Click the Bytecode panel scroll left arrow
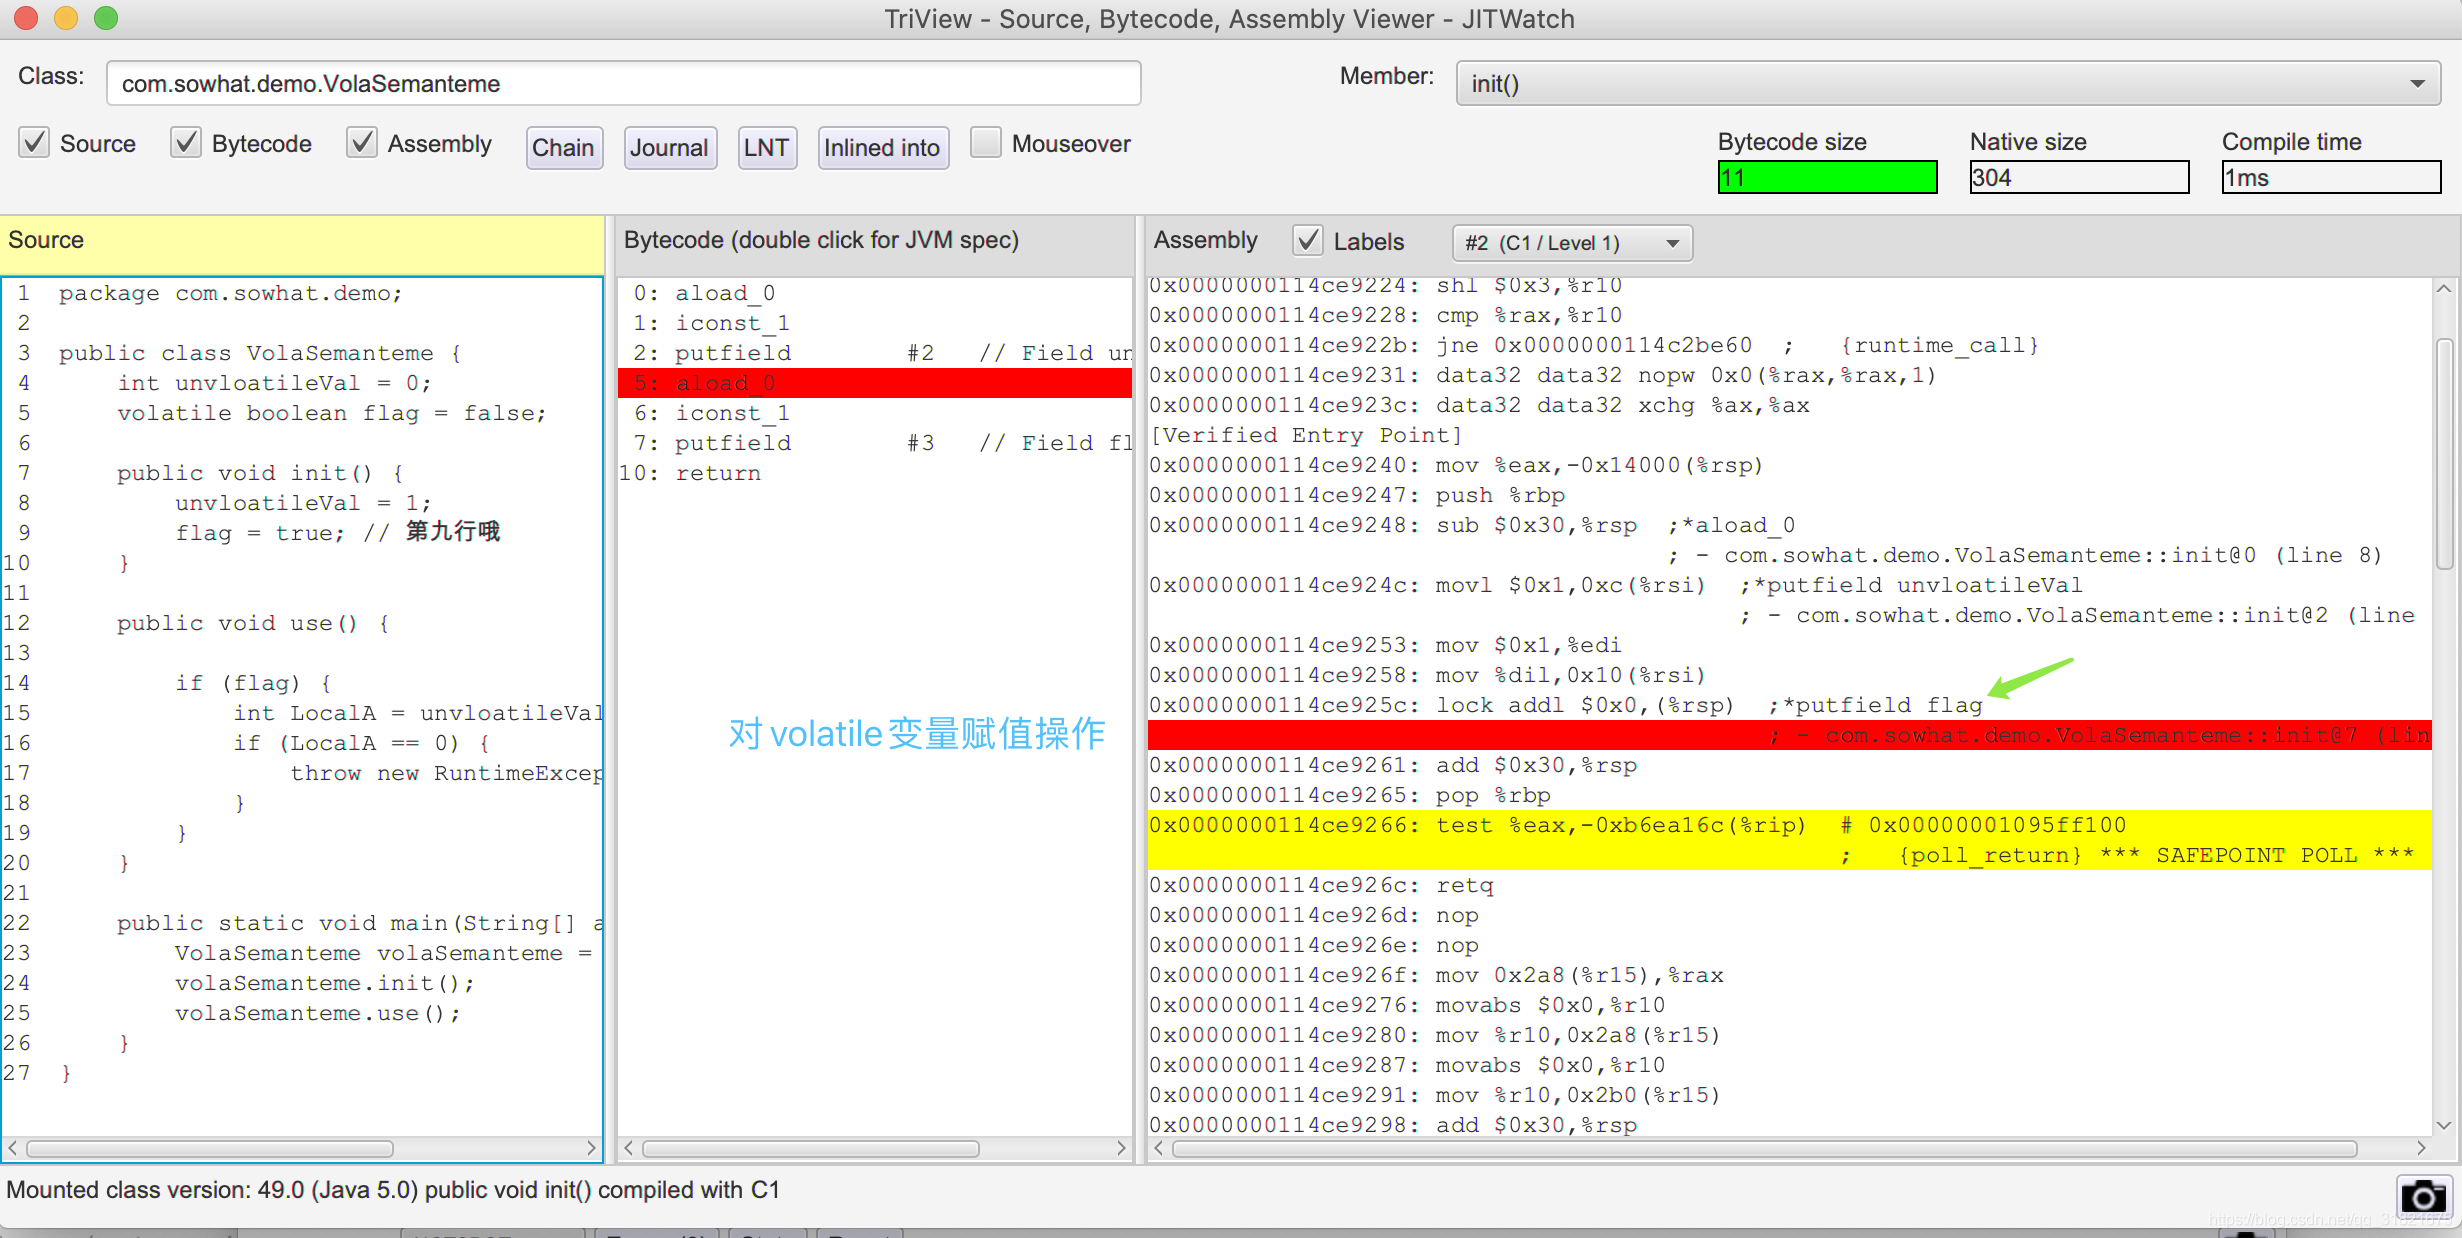The height and width of the screenshot is (1238, 2462). tap(628, 1148)
